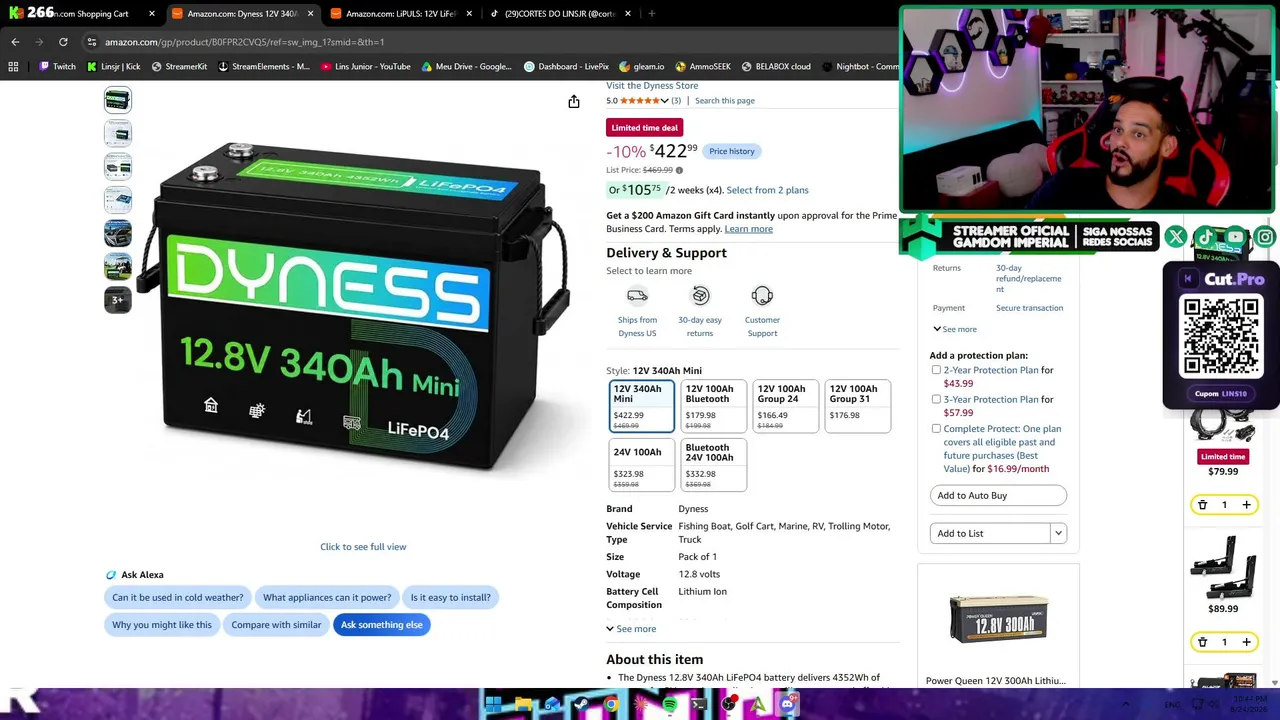Choose the 12V 100Ah Group 24 style
Image resolution: width=1280 pixels, height=720 pixels.
click(x=785, y=406)
